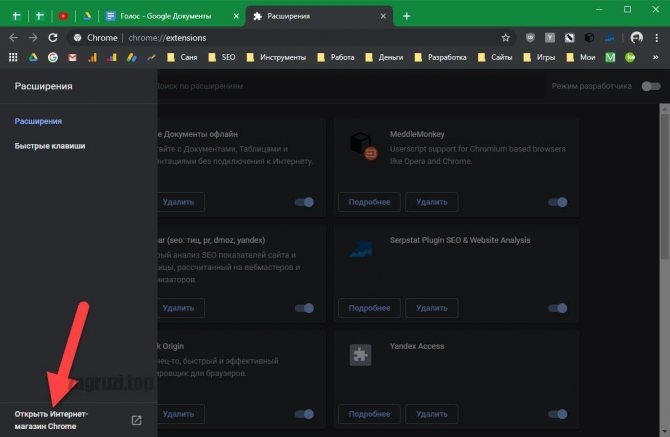The height and width of the screenshot is (437, 670).
Task: Expand the Саня bookmarks folder
Action: click(182, 57)
